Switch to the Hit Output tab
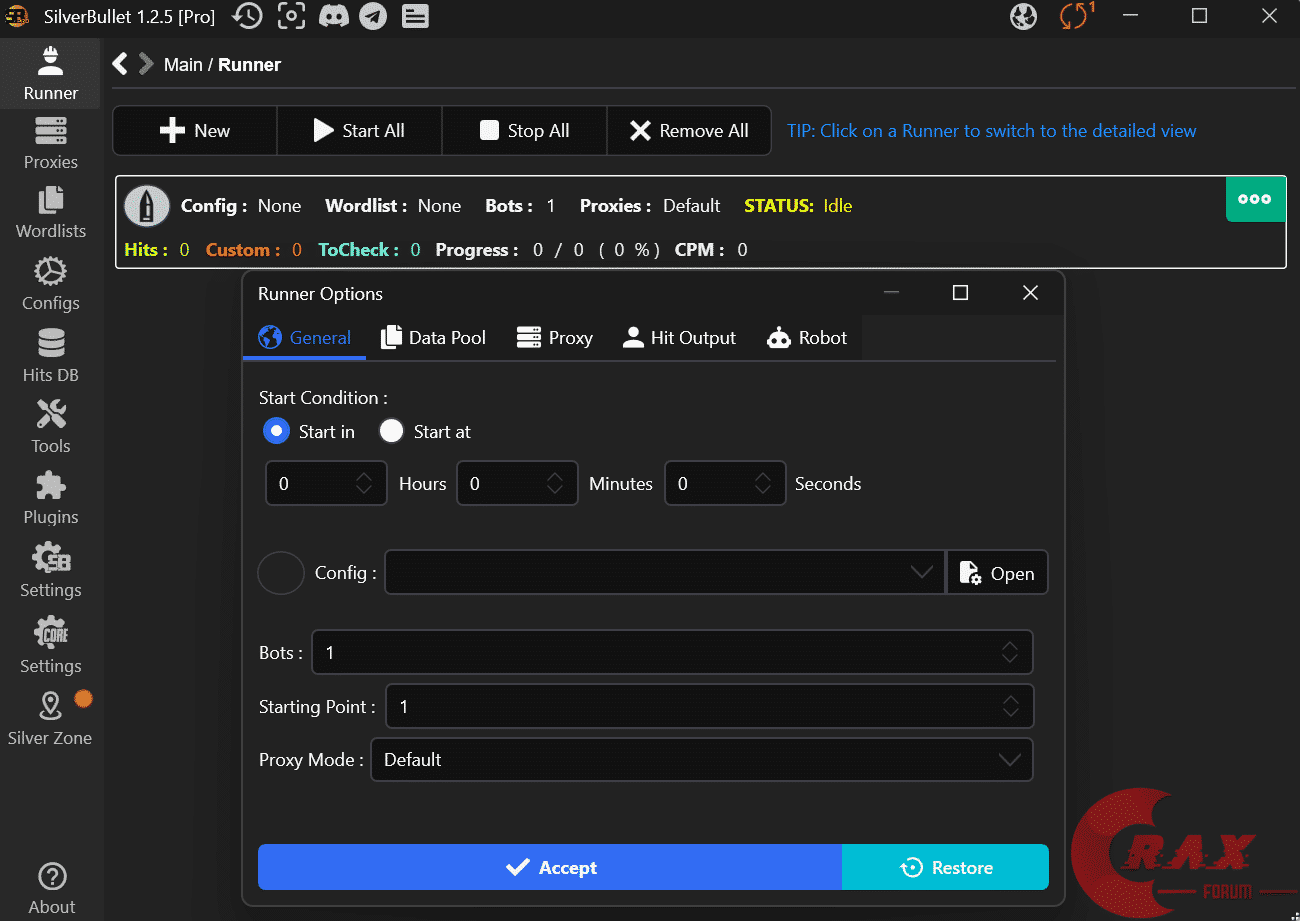The height and width of the screenshot is (921, 1300). (x=679, y=338)
